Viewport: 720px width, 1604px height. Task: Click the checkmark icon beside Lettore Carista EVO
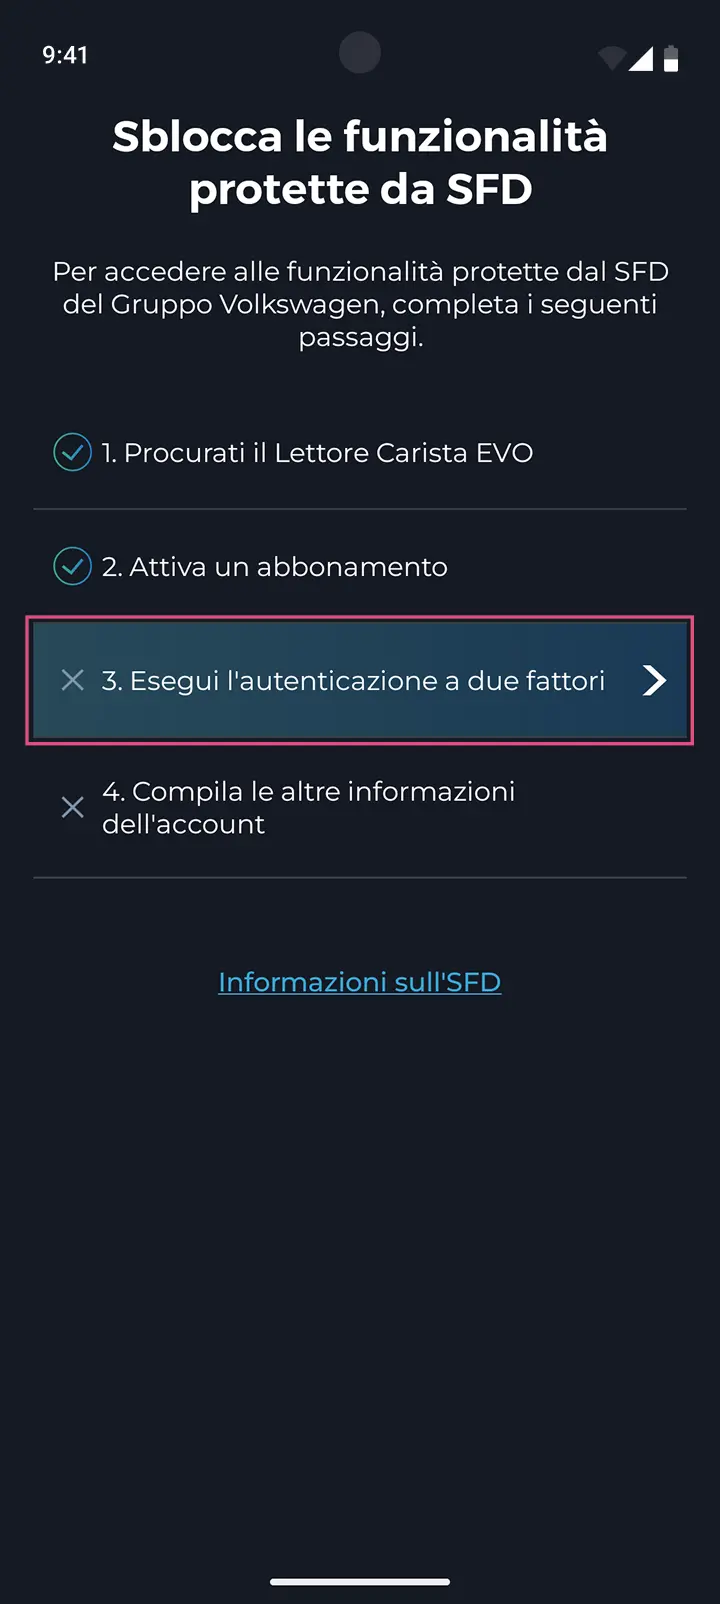[x=72, y=452]
